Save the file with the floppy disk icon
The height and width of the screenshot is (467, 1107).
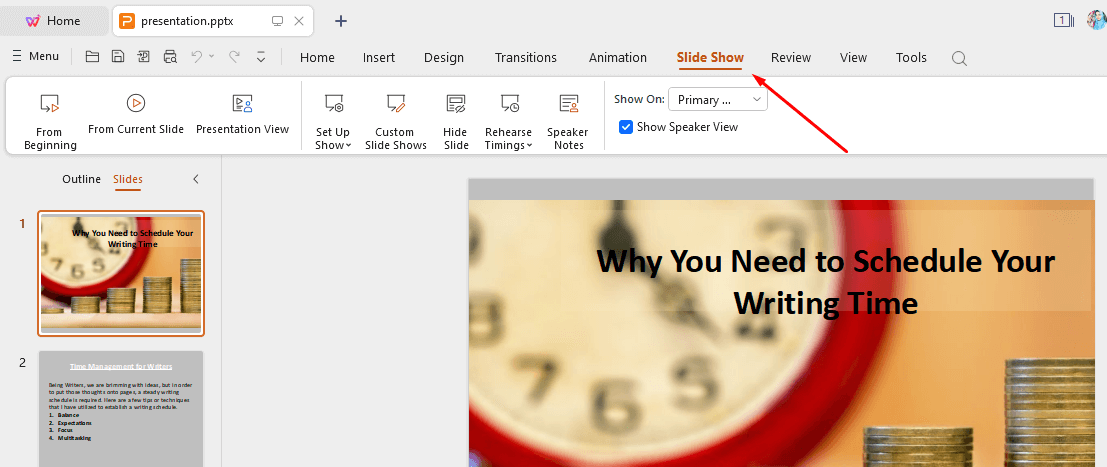tap(118, 57)
